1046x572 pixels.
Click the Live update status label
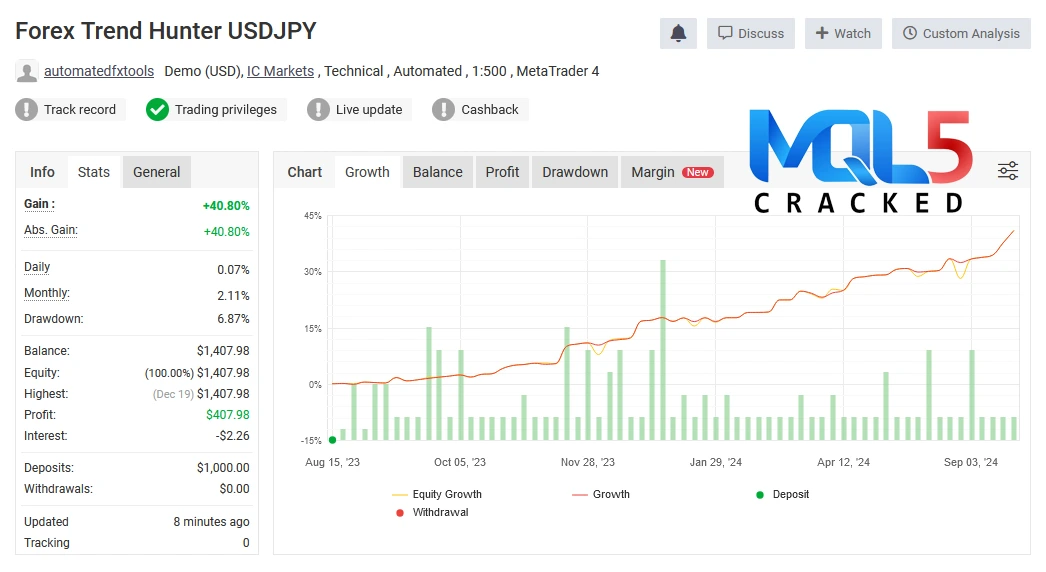point(369,109)
